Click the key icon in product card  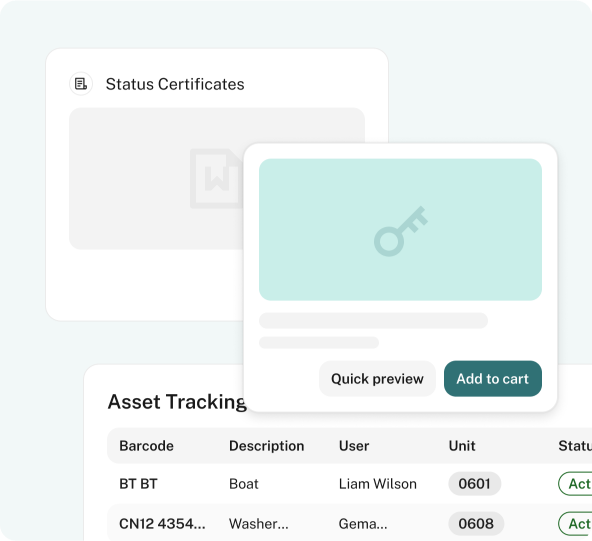(401, 231)
